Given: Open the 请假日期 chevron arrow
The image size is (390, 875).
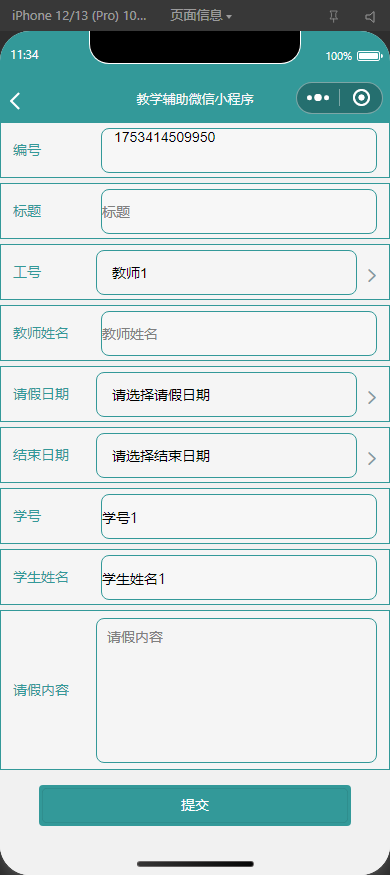Looking at the screenshot, I should 372,397.
